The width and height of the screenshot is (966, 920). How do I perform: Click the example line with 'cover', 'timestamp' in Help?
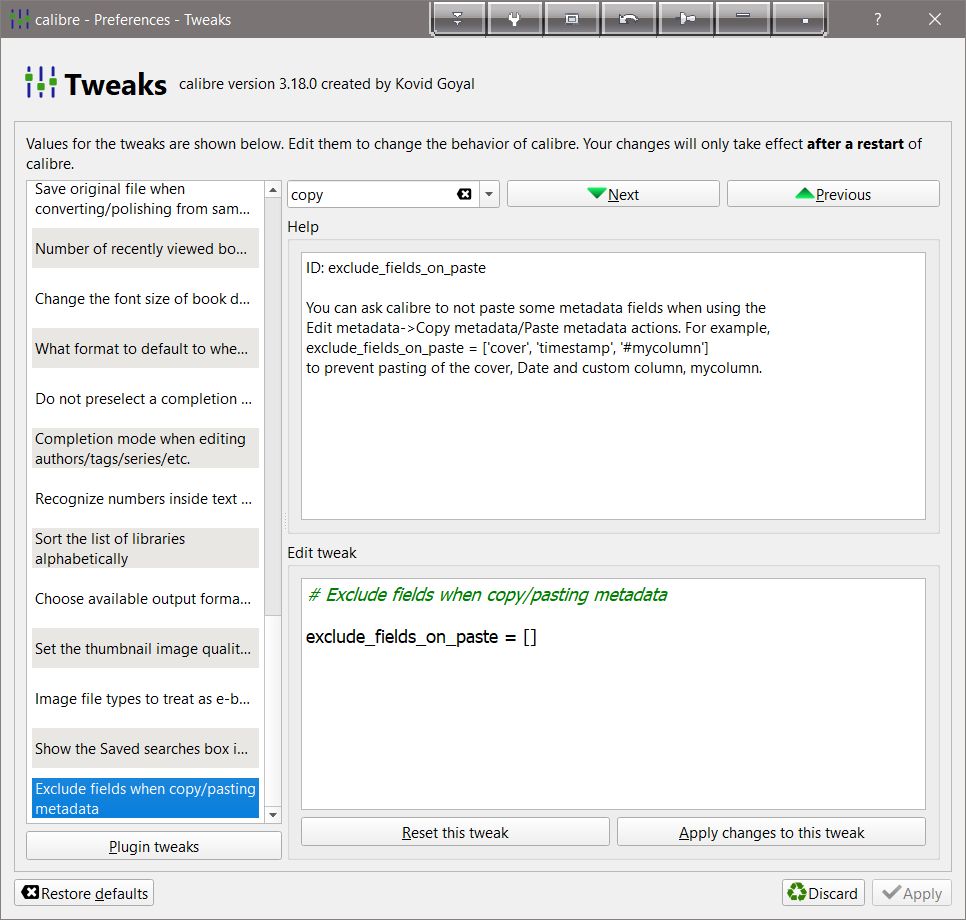click(x=507, y=348)
